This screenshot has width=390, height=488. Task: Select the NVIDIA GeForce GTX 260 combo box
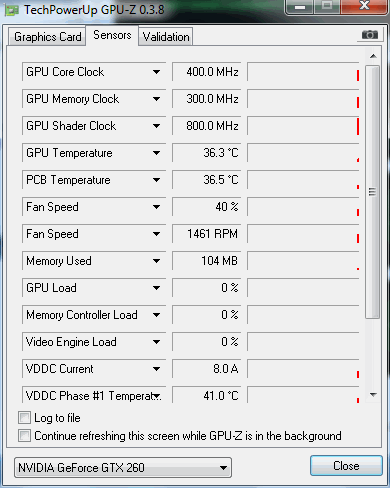[123, 468]
